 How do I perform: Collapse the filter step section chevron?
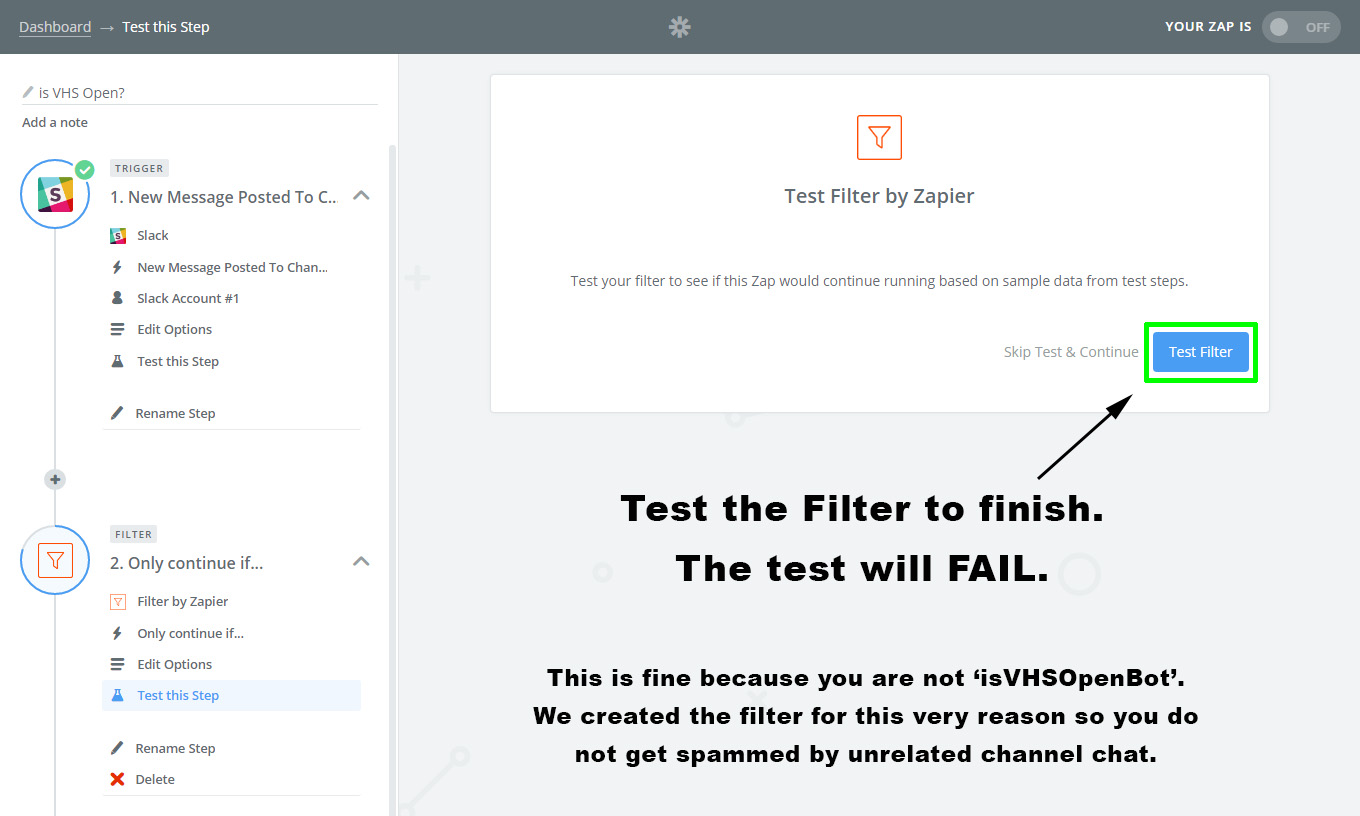pyautogui.click(x=362, y=562)
